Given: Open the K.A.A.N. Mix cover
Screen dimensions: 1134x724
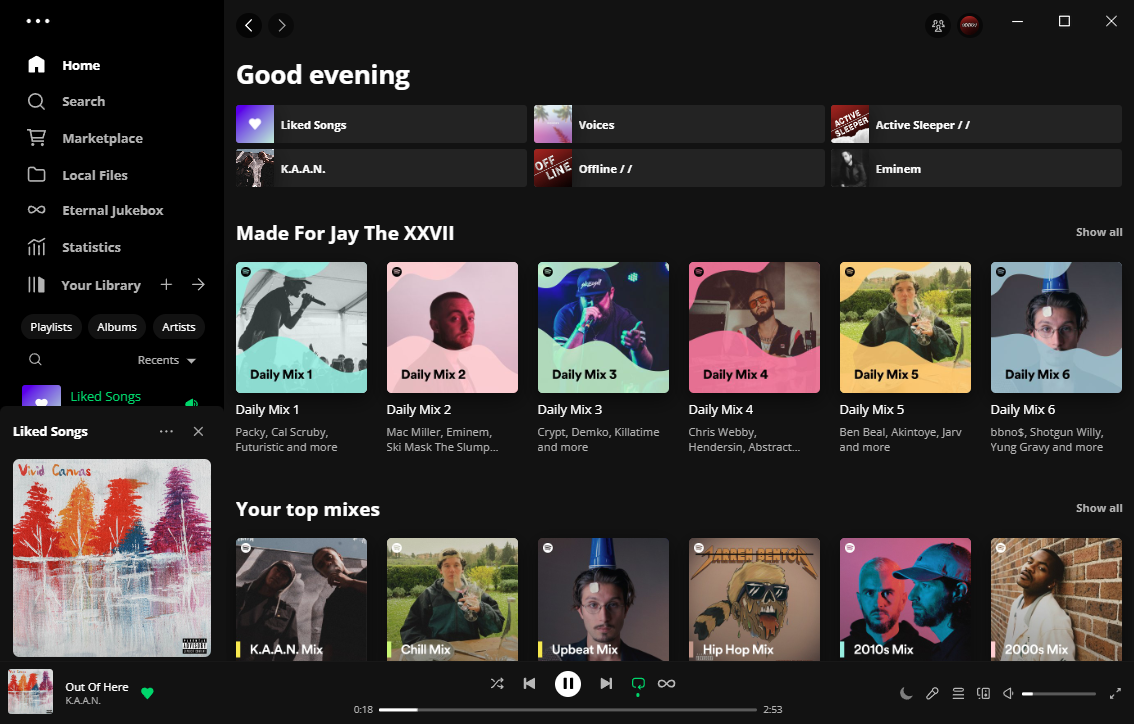Looking at the screenshot, I should (x=302, y=599).
